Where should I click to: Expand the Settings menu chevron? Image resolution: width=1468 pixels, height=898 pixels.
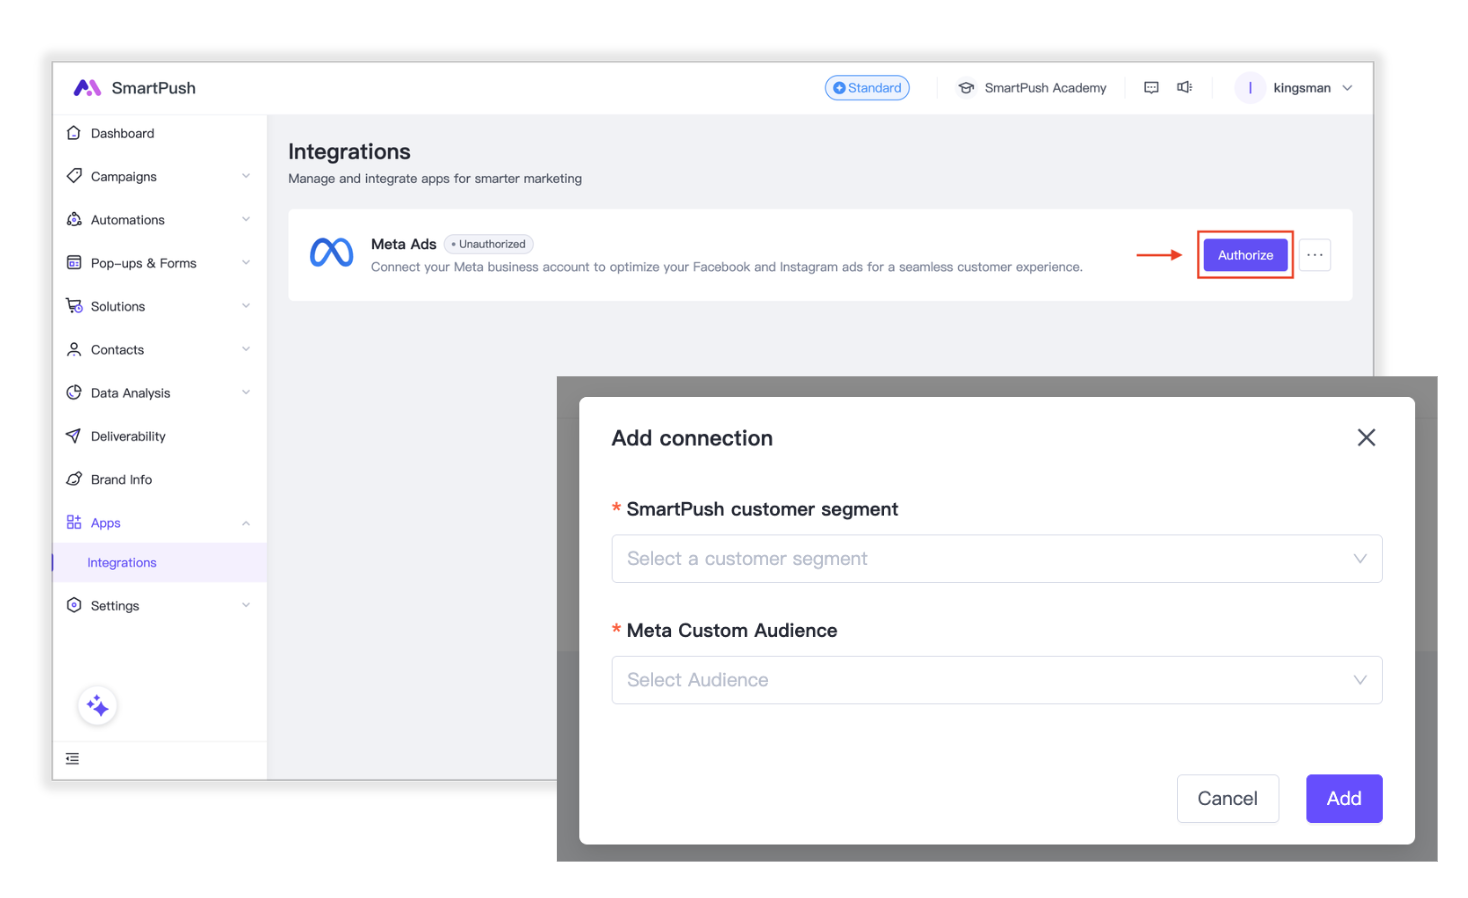246,605
